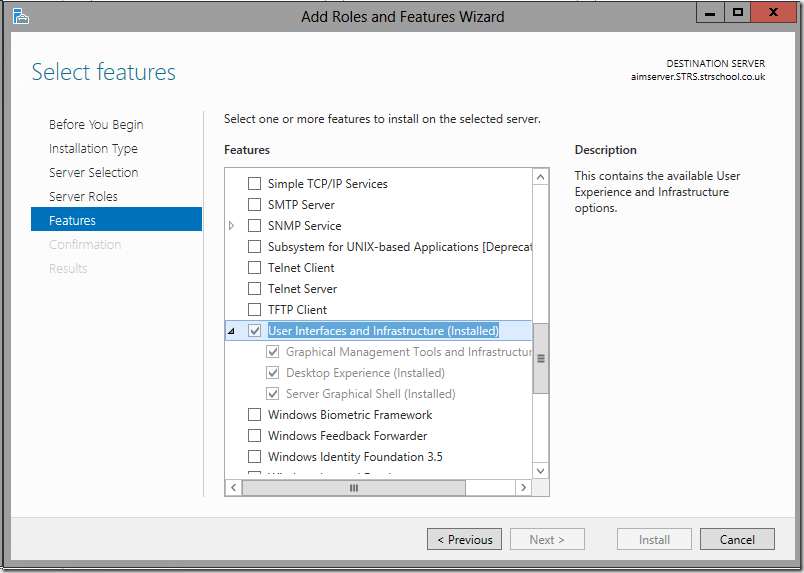Select Subsystem for UNIX-based Applications row text

(400, 247)
